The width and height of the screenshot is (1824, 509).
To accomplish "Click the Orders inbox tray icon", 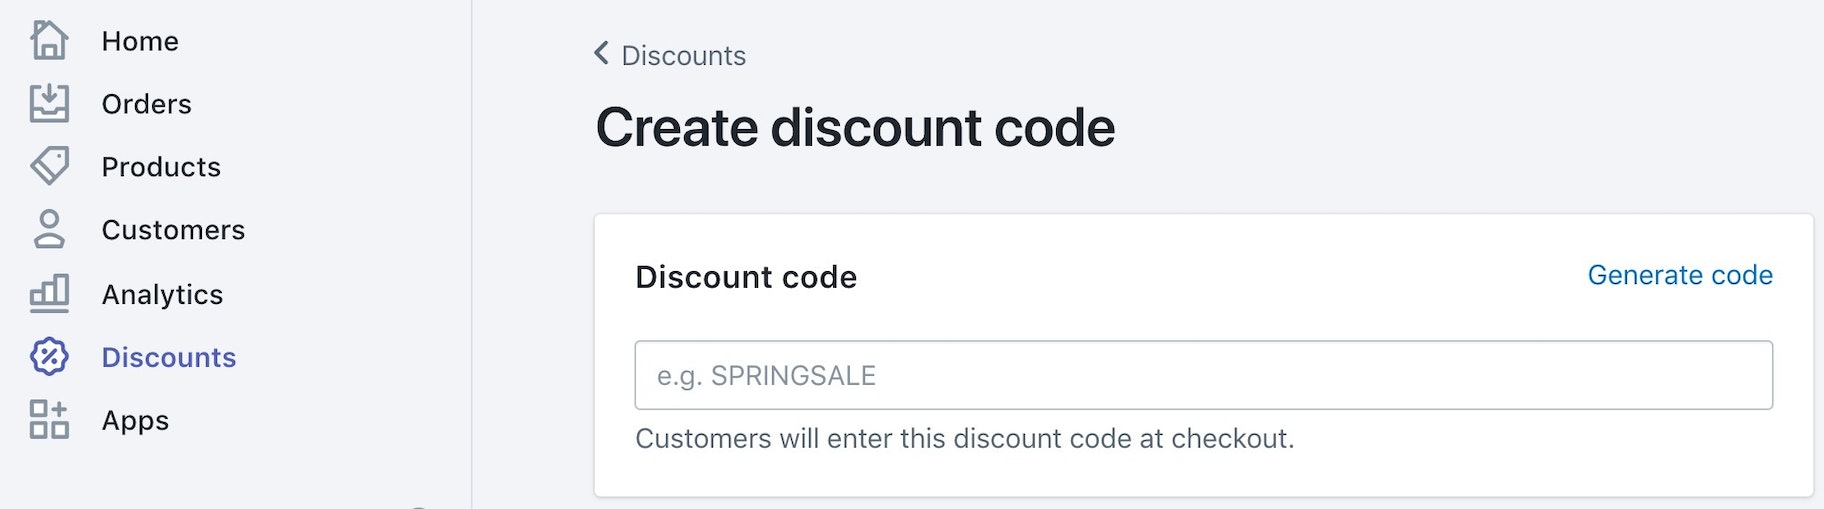I will 49,103.
